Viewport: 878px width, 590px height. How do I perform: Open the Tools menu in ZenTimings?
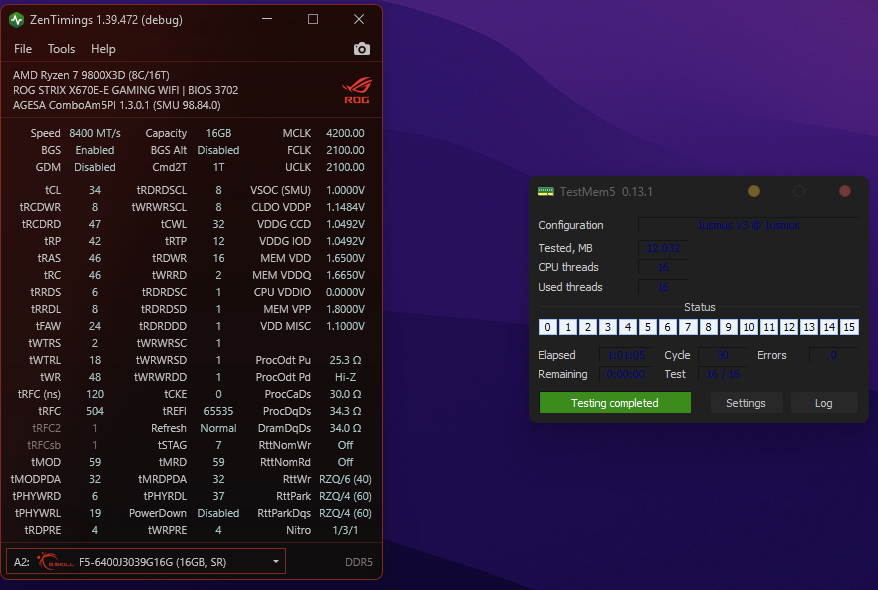point(61,49)
